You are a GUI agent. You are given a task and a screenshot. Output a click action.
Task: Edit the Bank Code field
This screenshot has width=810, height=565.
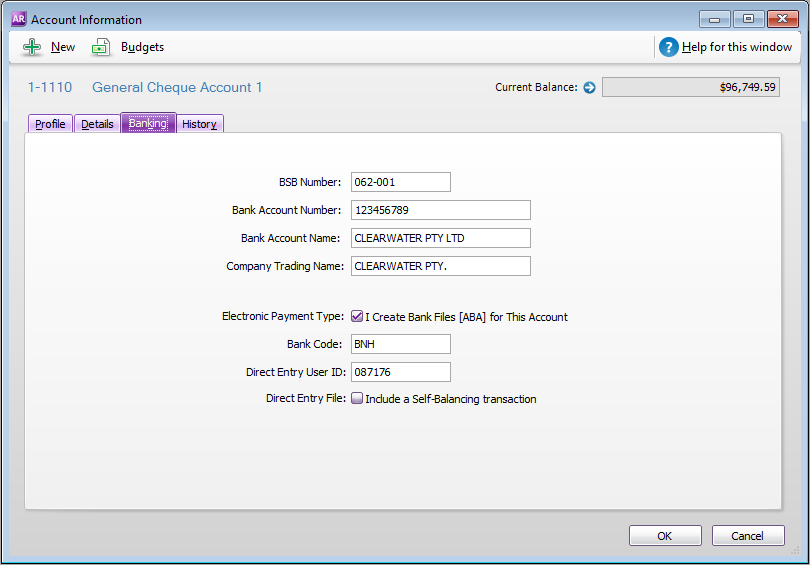[400, 344]
